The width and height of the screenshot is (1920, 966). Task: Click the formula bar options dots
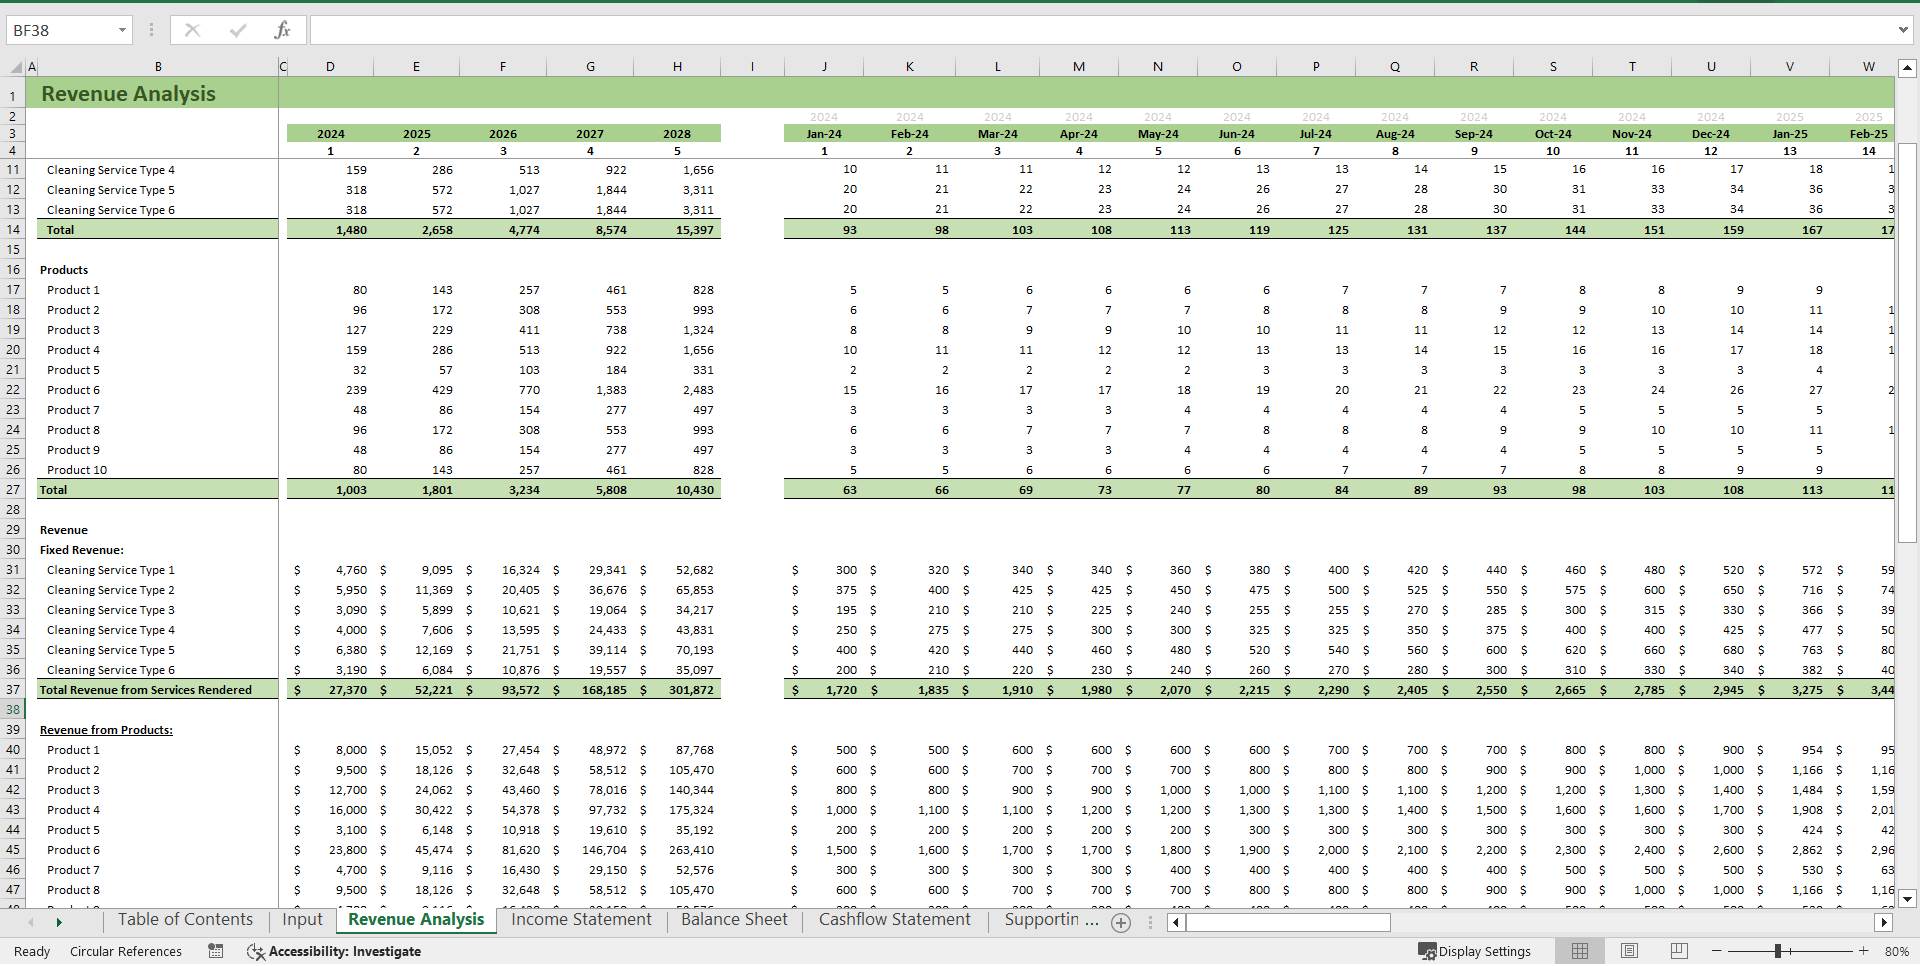coord(152,30)
